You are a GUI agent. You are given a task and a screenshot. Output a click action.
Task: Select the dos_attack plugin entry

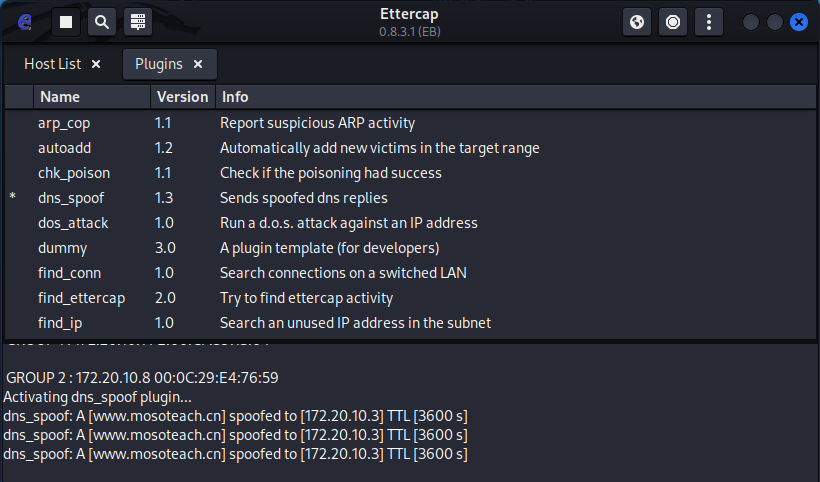coord(73,223)
